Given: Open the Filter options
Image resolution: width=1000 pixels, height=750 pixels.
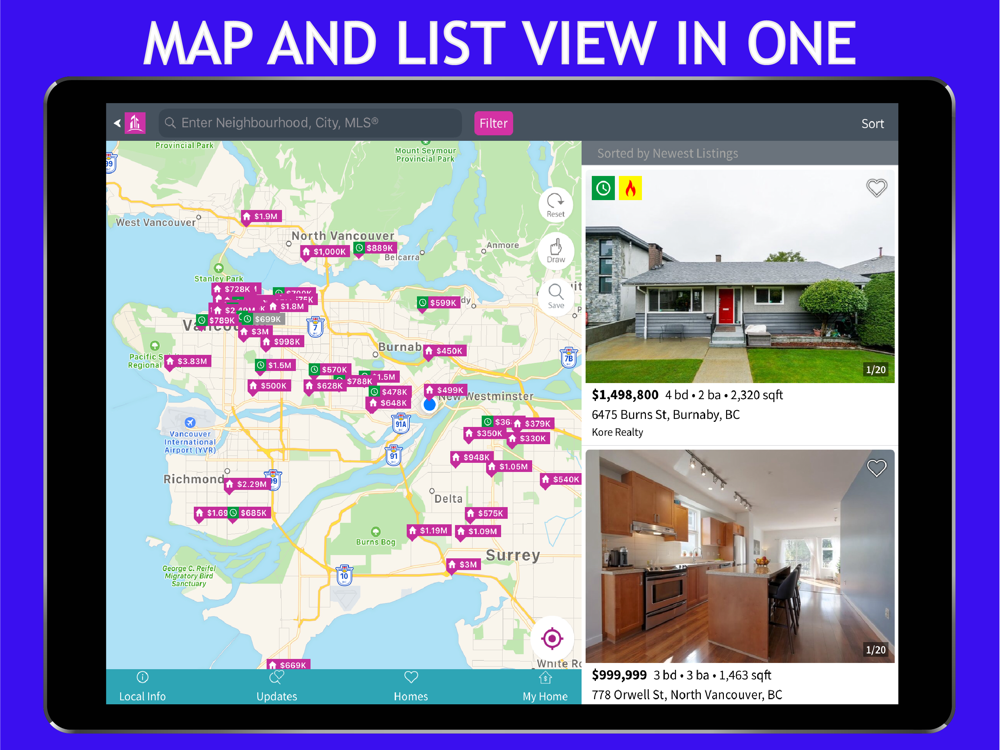Looking at the screenshot, I should [493, 123].
